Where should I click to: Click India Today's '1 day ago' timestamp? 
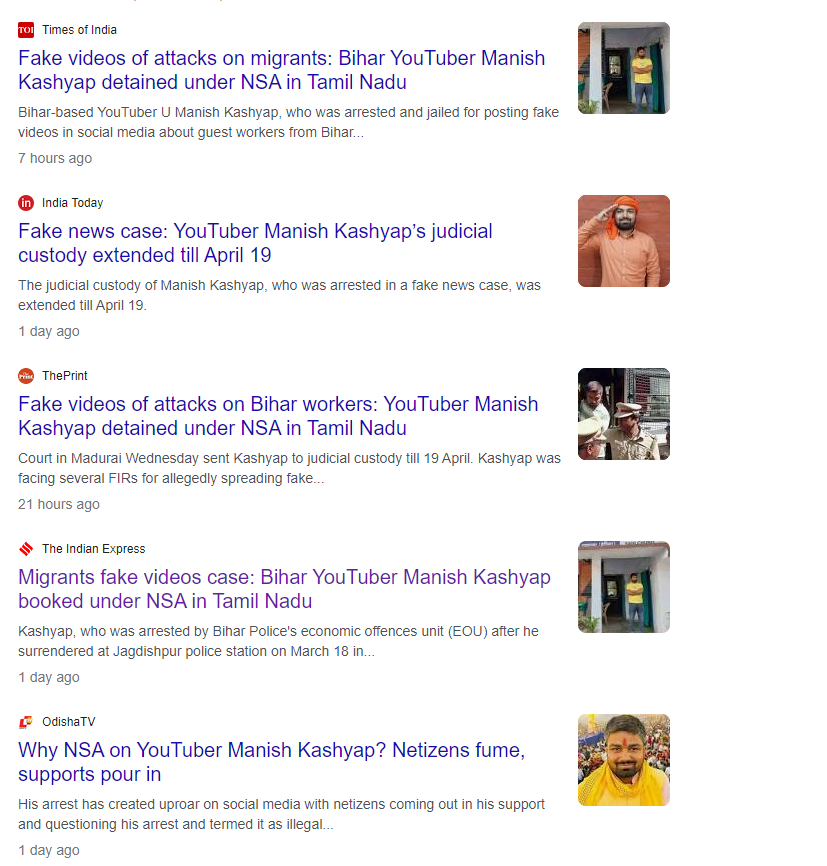[49, 331]
